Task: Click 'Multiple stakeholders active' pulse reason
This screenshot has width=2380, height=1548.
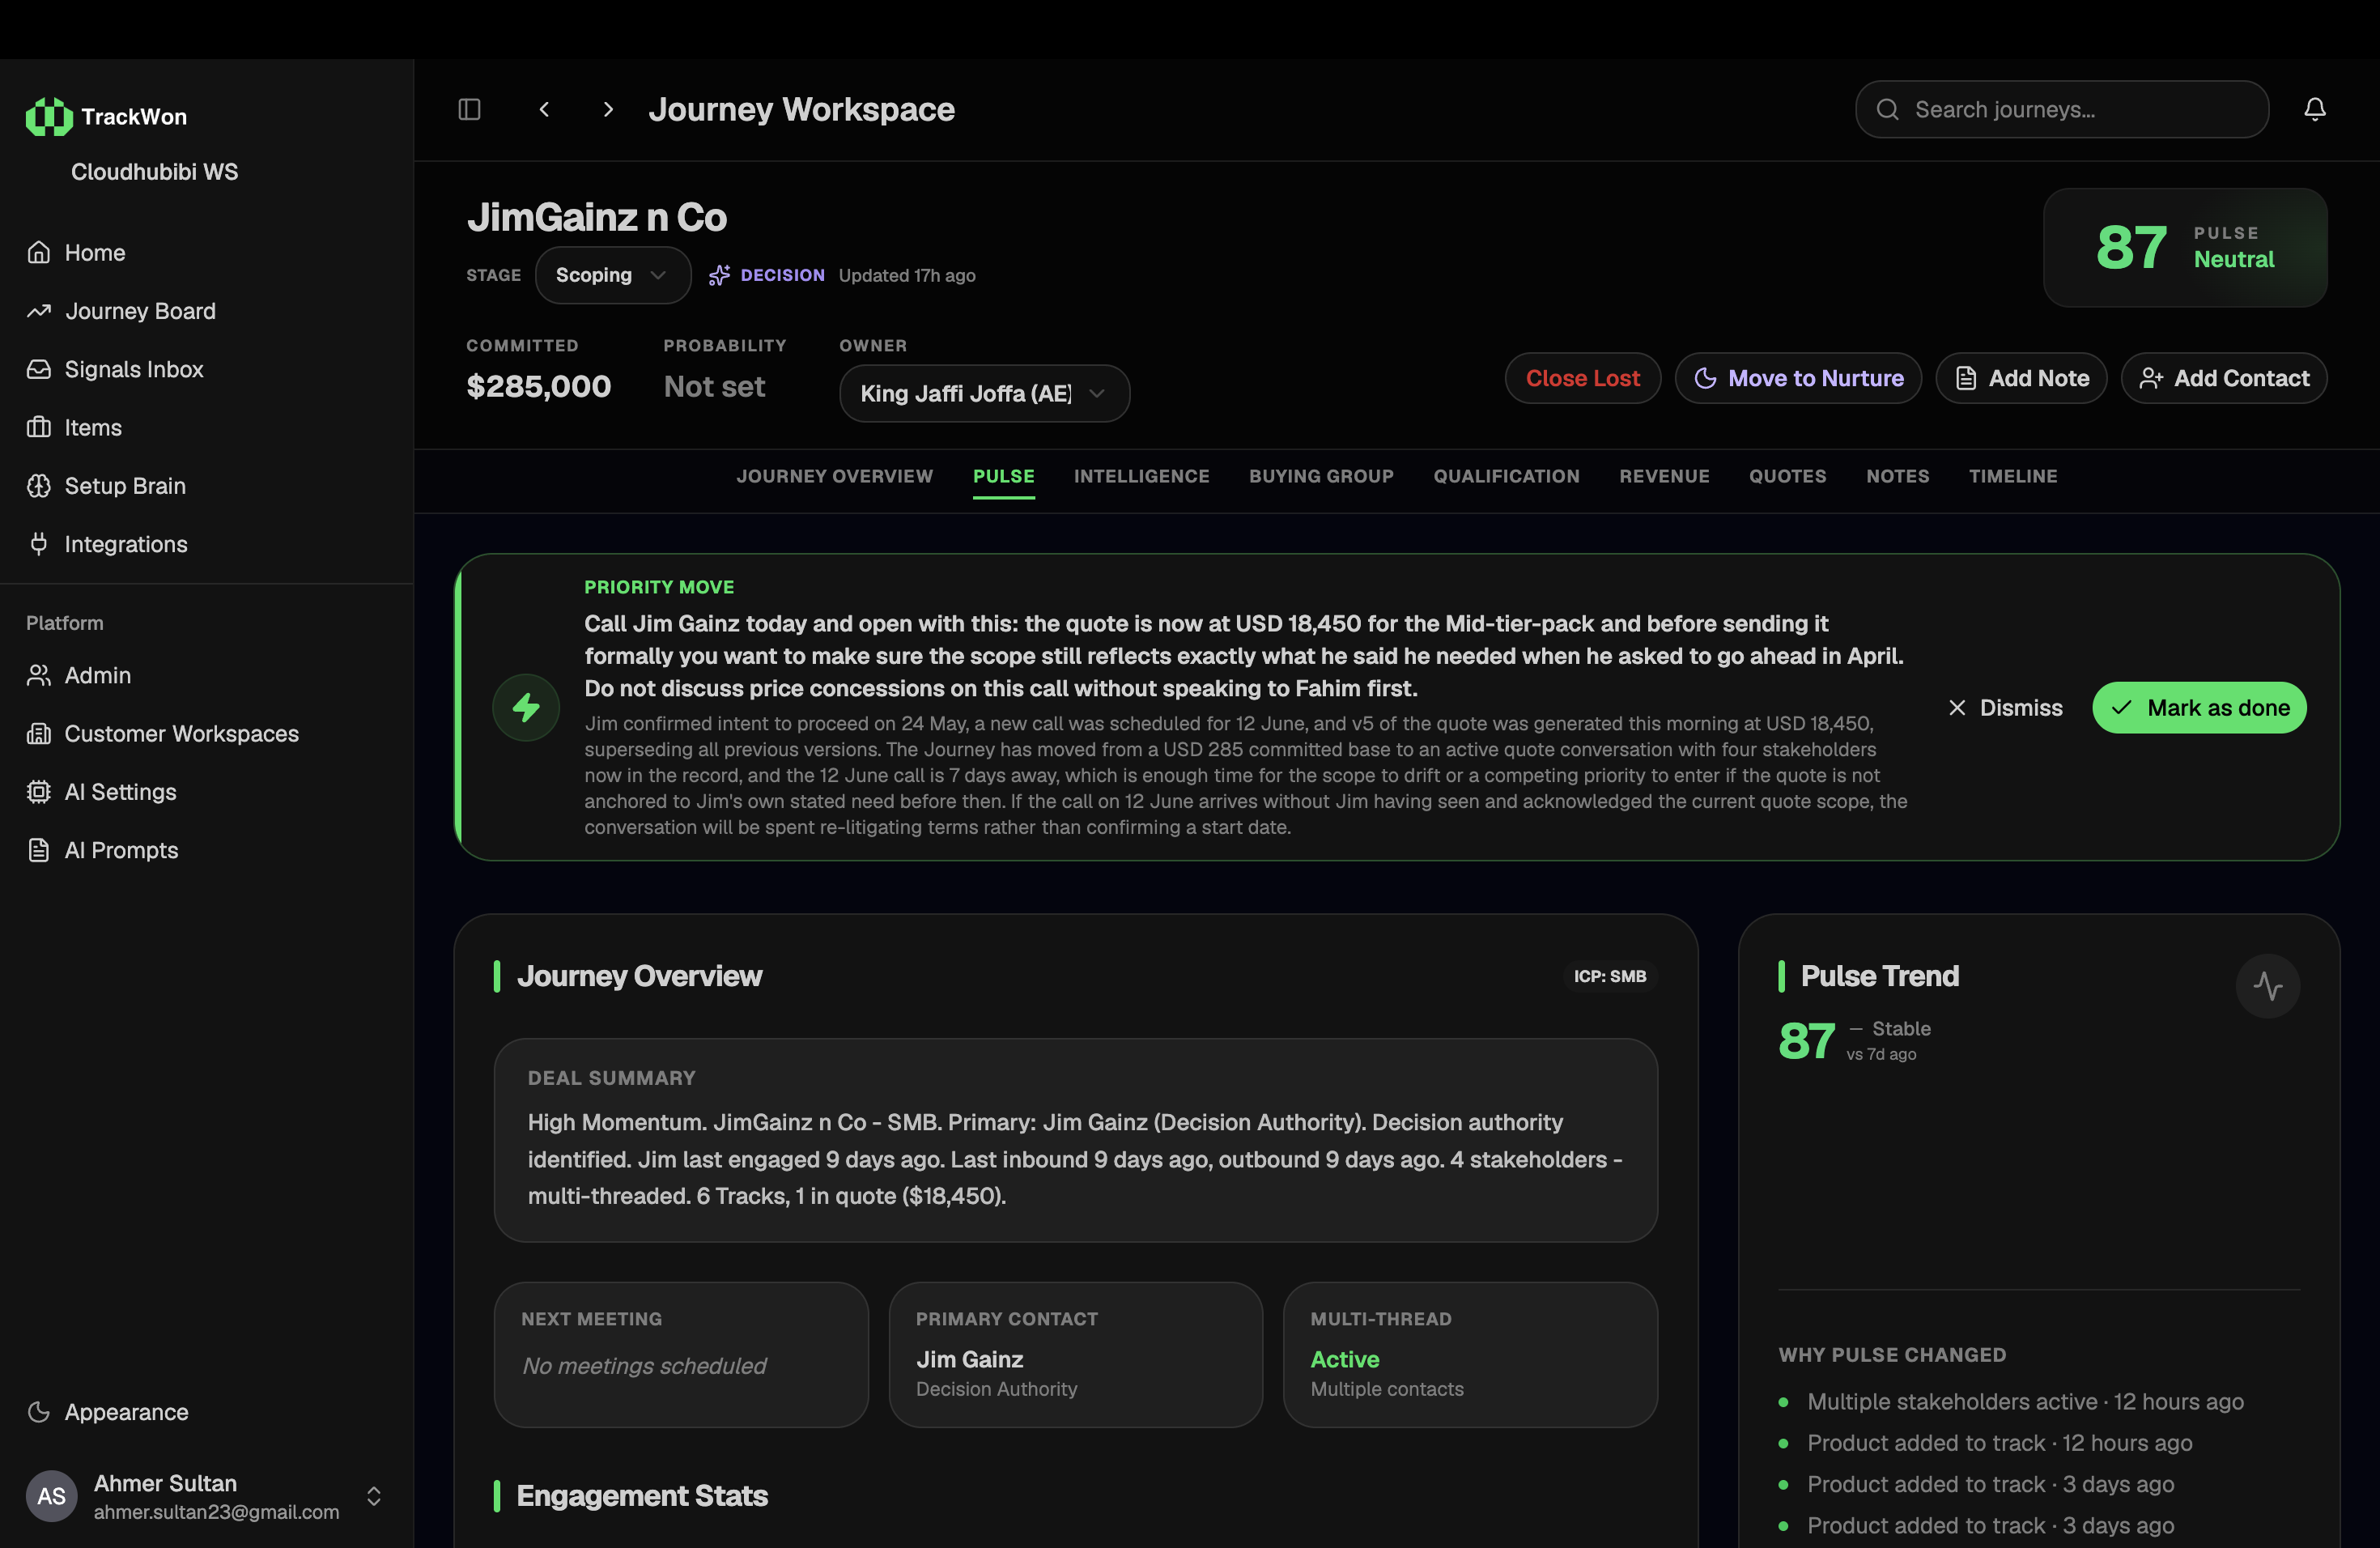Action: coord(2025,1401)
